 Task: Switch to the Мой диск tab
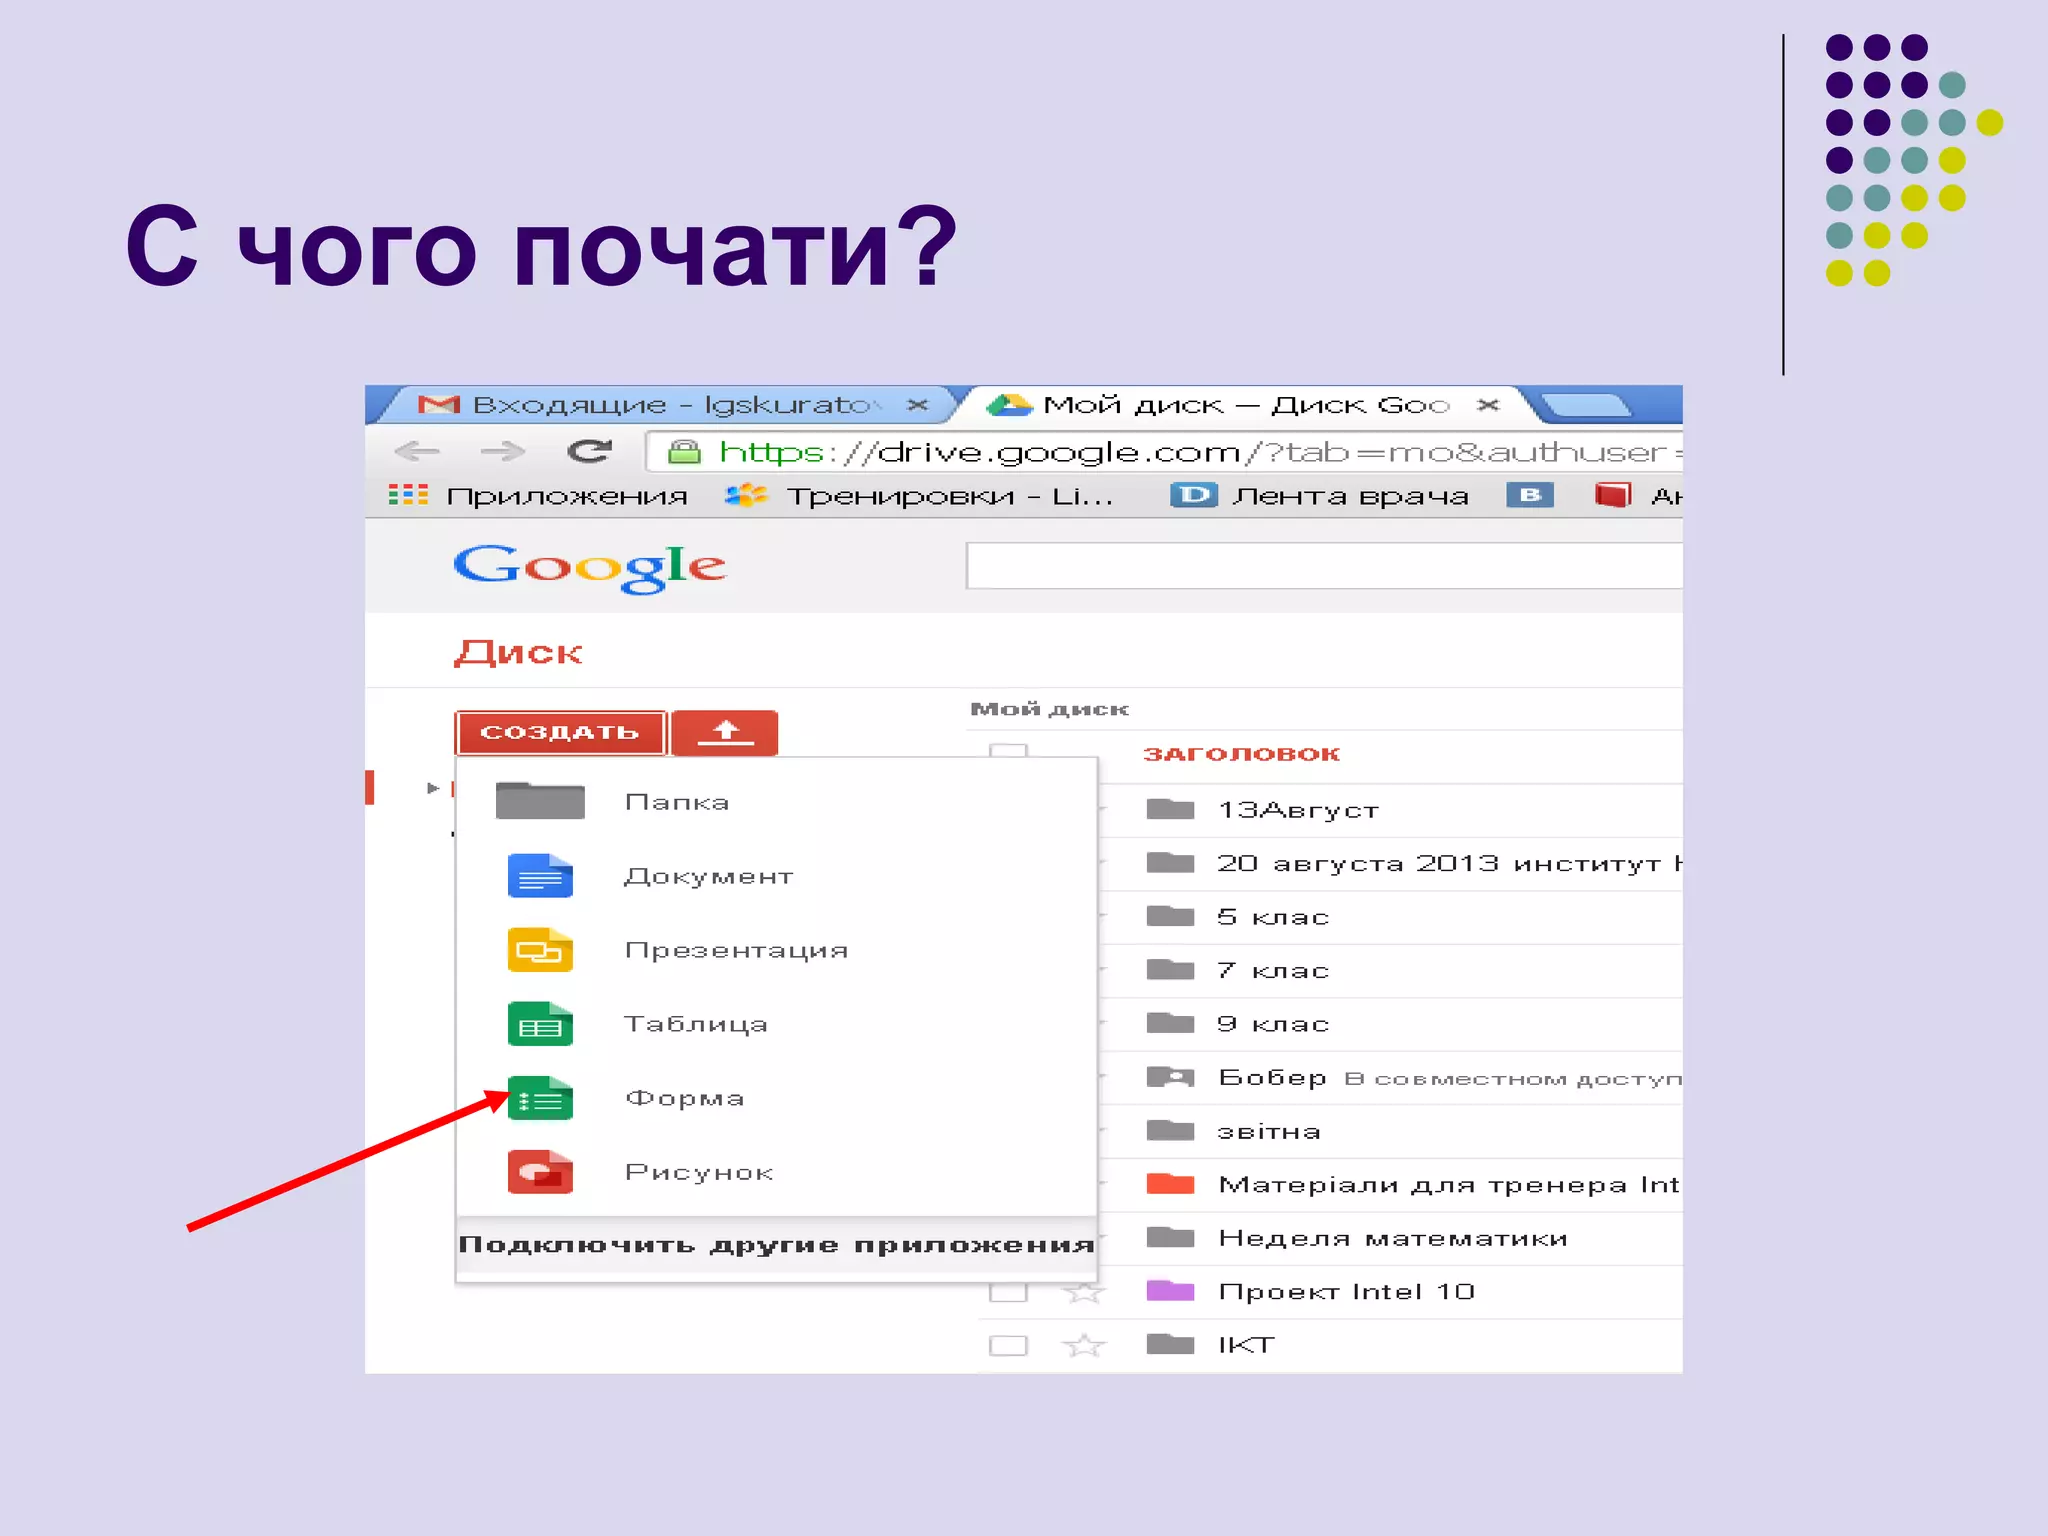coord(1245,405)
